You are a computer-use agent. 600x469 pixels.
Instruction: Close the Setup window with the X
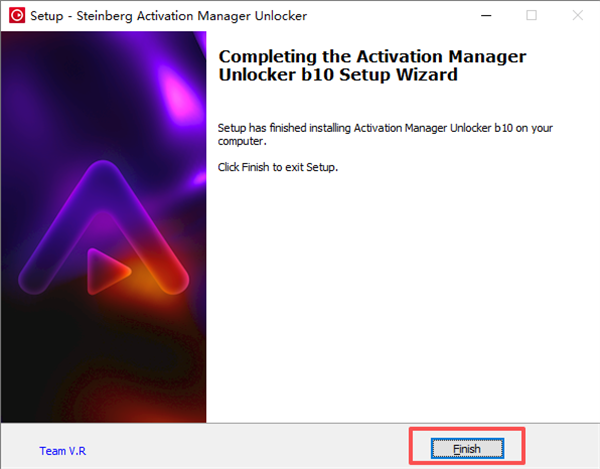(577, 15)
